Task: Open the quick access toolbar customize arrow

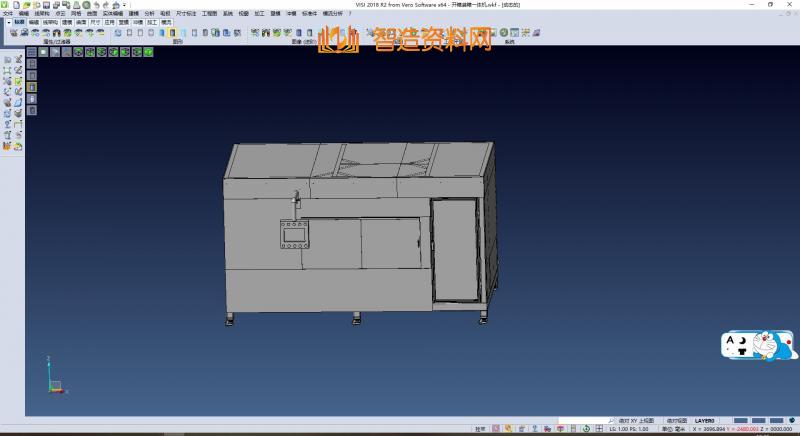Action: coord(126,5)
